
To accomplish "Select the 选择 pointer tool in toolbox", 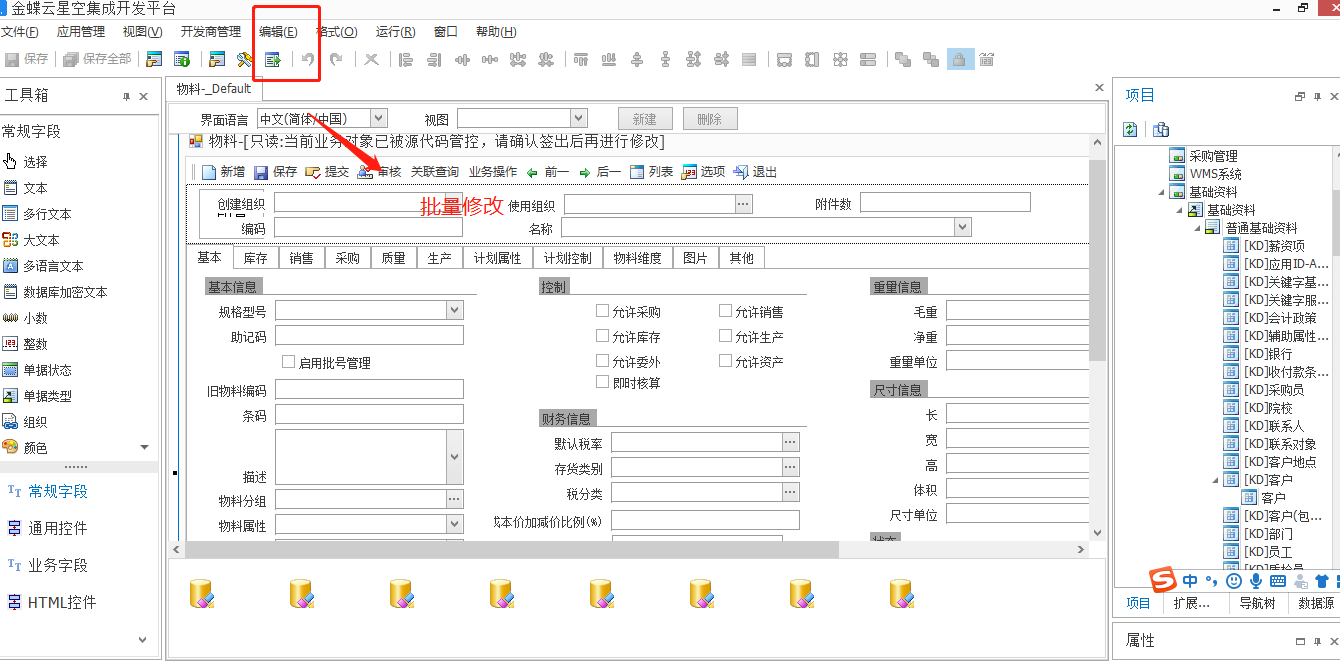I will tap(26, 162).
